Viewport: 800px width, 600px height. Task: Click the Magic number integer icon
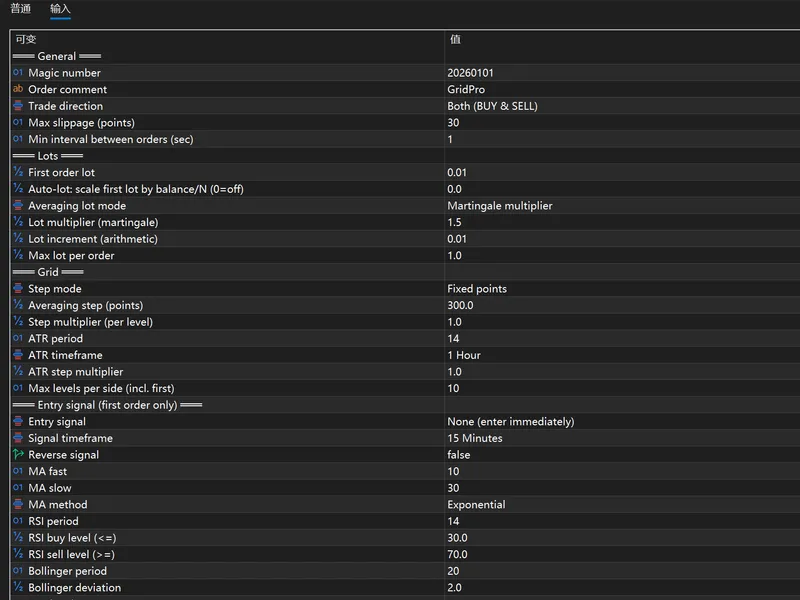click(x=18, y=72)
